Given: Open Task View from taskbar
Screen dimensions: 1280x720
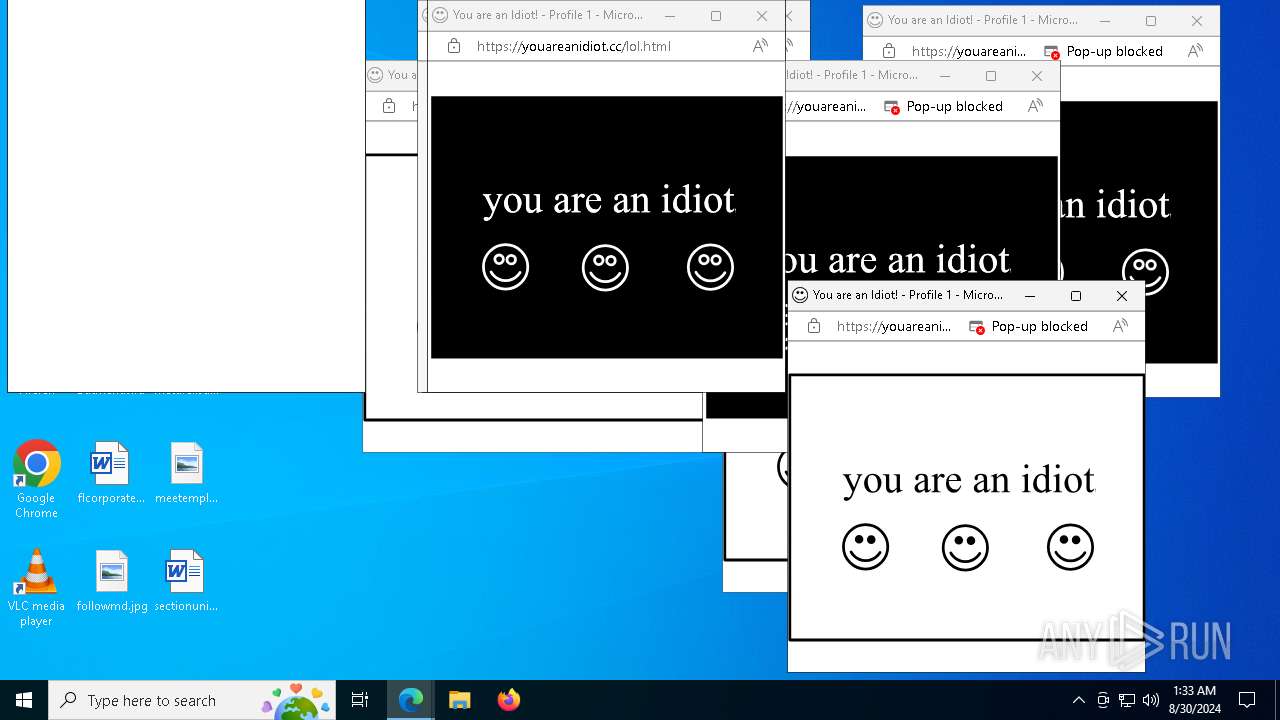Looking at the screenshot, I should 360,700.
